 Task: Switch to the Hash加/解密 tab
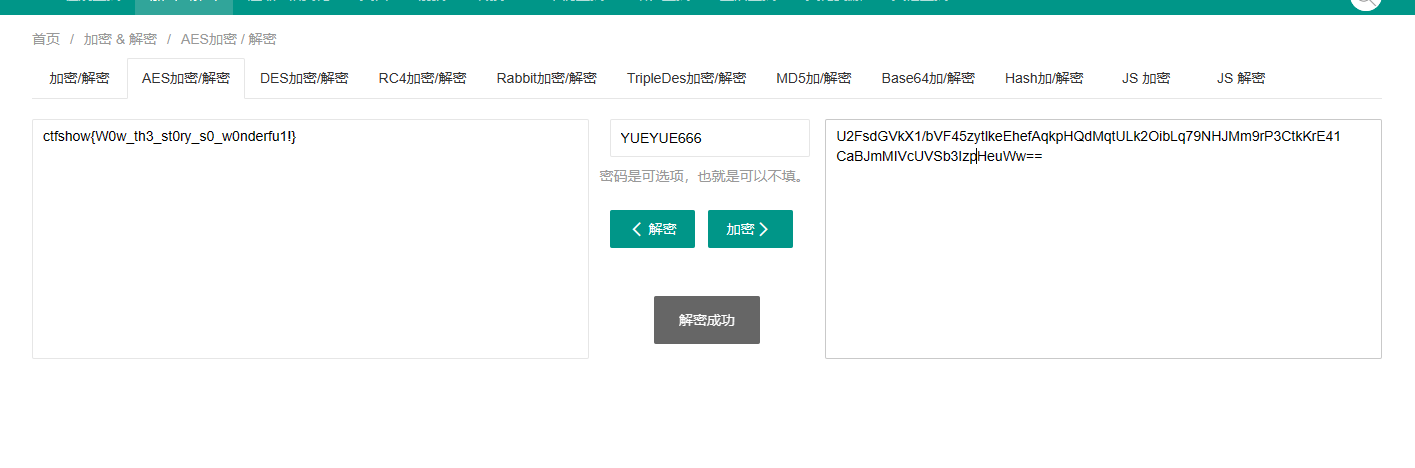(x=1044, y=78)
